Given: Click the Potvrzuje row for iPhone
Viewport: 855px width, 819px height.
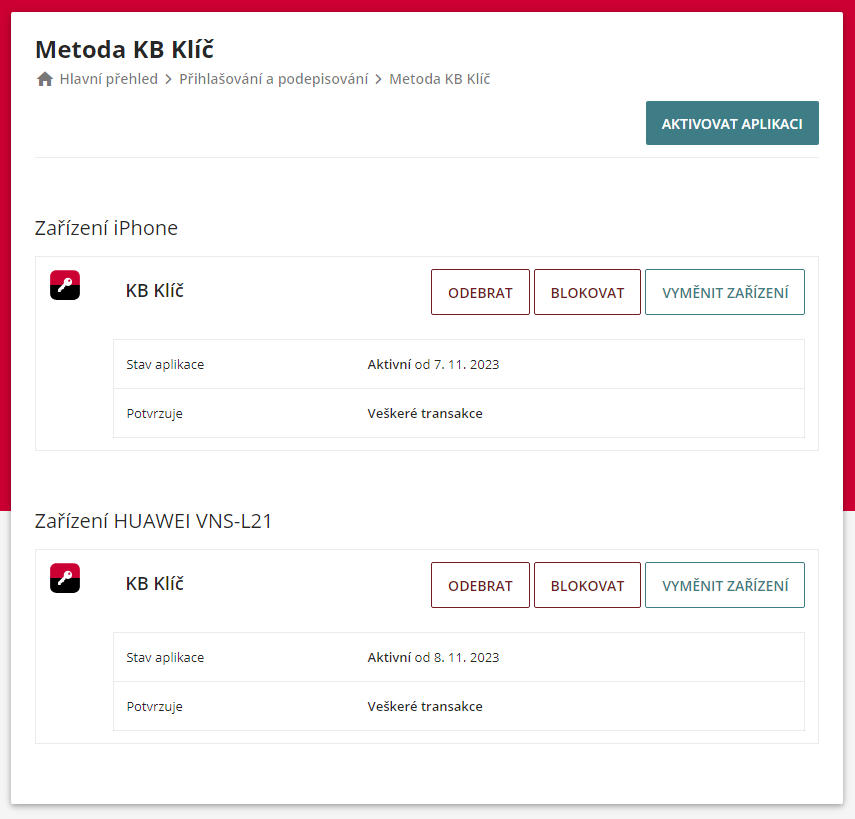Looking at the screenshot, I should tap(153, 413).
